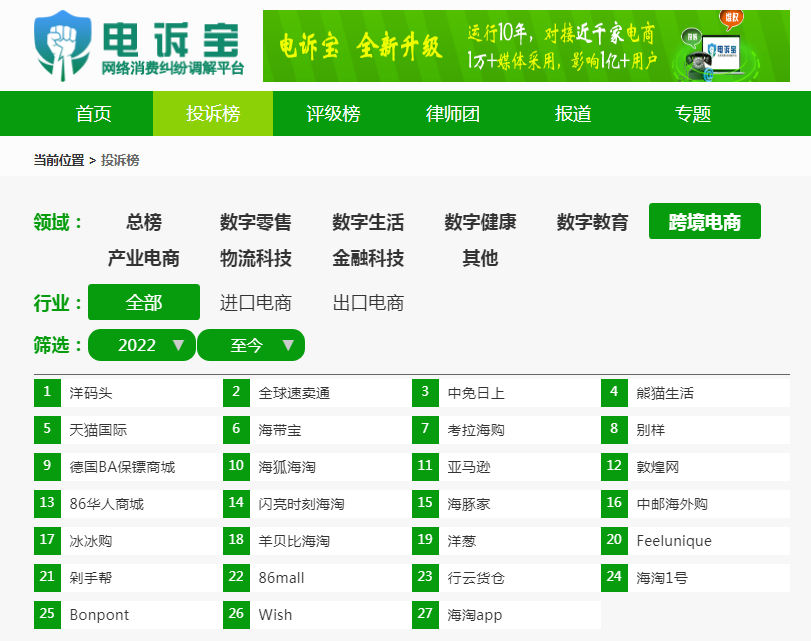Click the 冰冰购 platform name
This screenshot has height=641, width=811.
tap(91, 541)
